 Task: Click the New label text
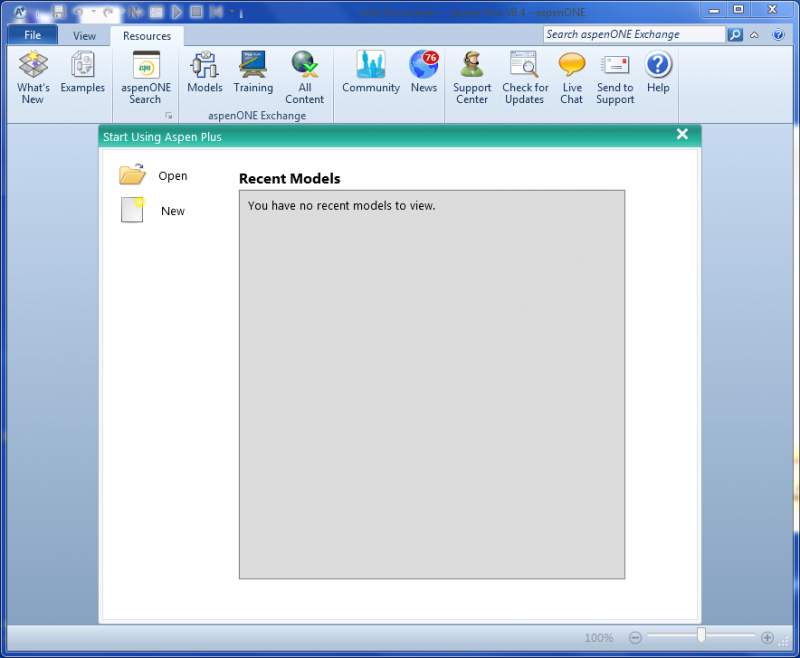click(x=173, y=211)
